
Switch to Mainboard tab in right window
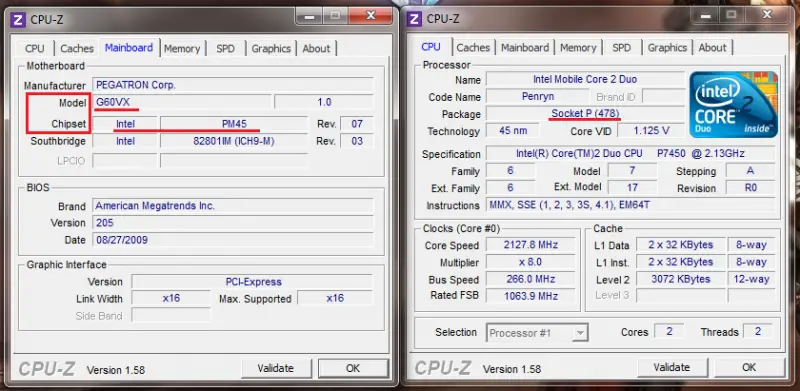coord(525,48)
